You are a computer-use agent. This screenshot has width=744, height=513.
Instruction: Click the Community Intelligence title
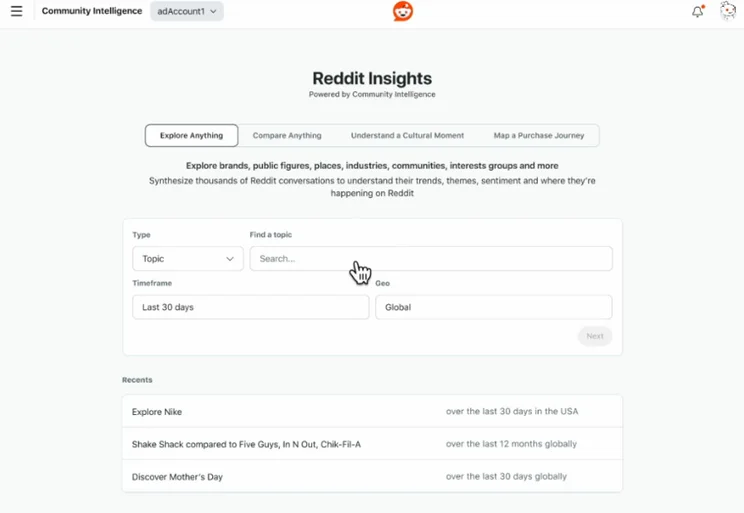pos(92,11)
